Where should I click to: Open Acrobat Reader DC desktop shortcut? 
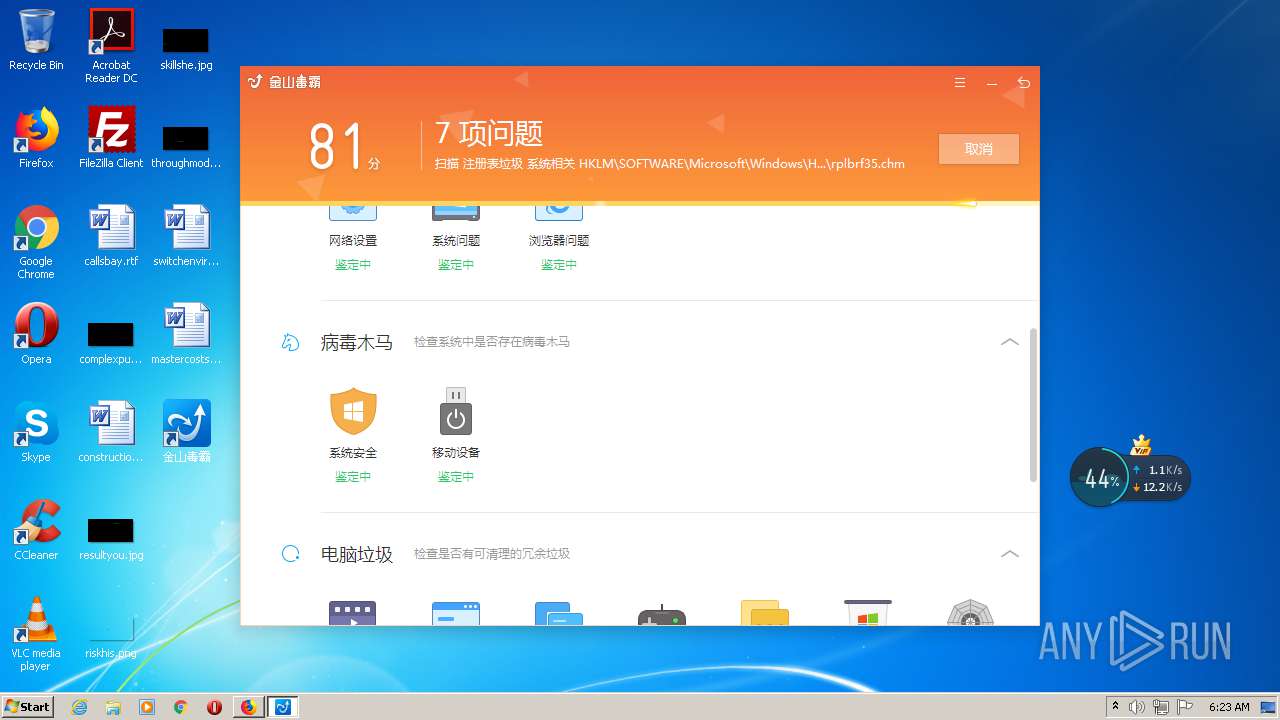[111, 45]
